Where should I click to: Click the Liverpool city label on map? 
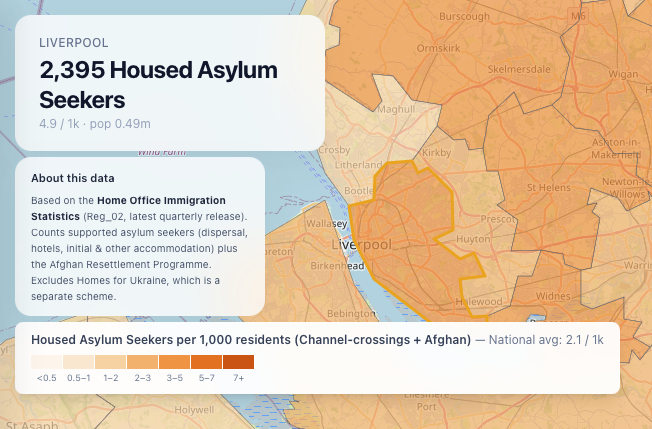click(361, 245)
